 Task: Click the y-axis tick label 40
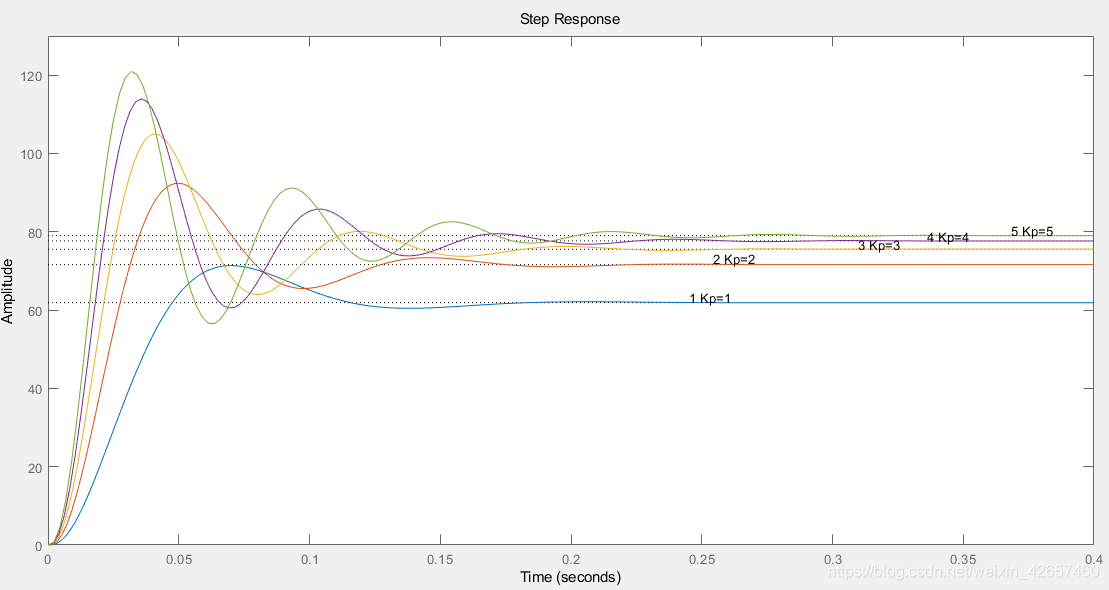click(34, 389)
